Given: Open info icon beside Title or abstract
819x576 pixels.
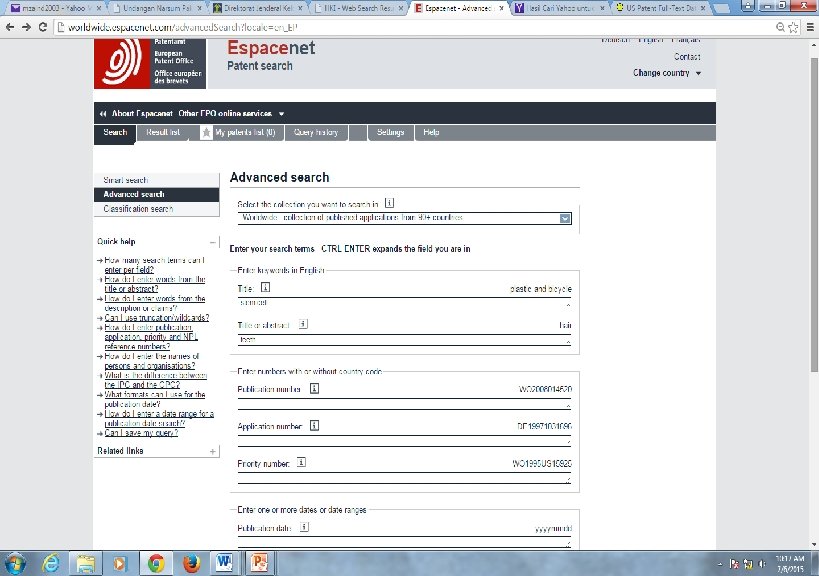Looking at the screenshot, I should point(303,324).
